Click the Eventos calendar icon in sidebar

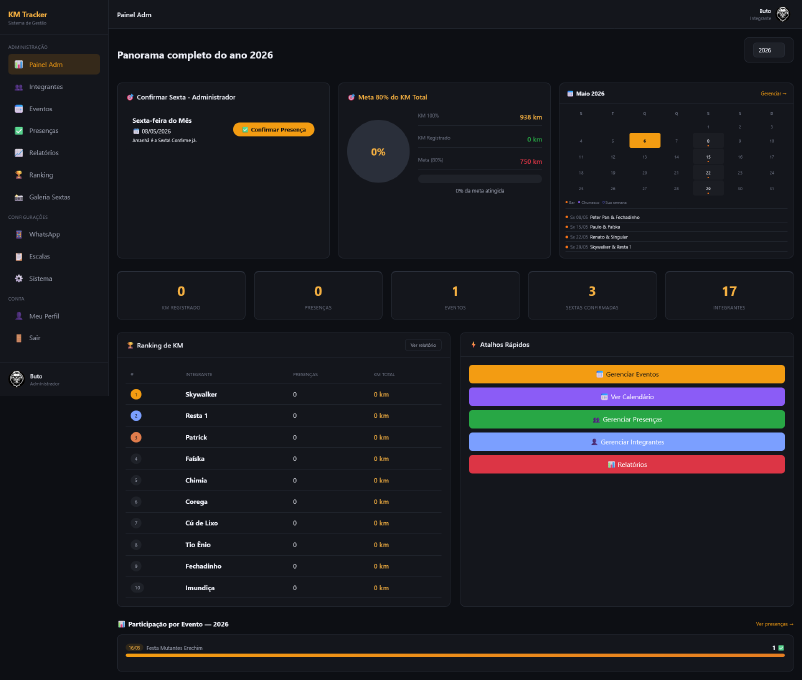19,109
